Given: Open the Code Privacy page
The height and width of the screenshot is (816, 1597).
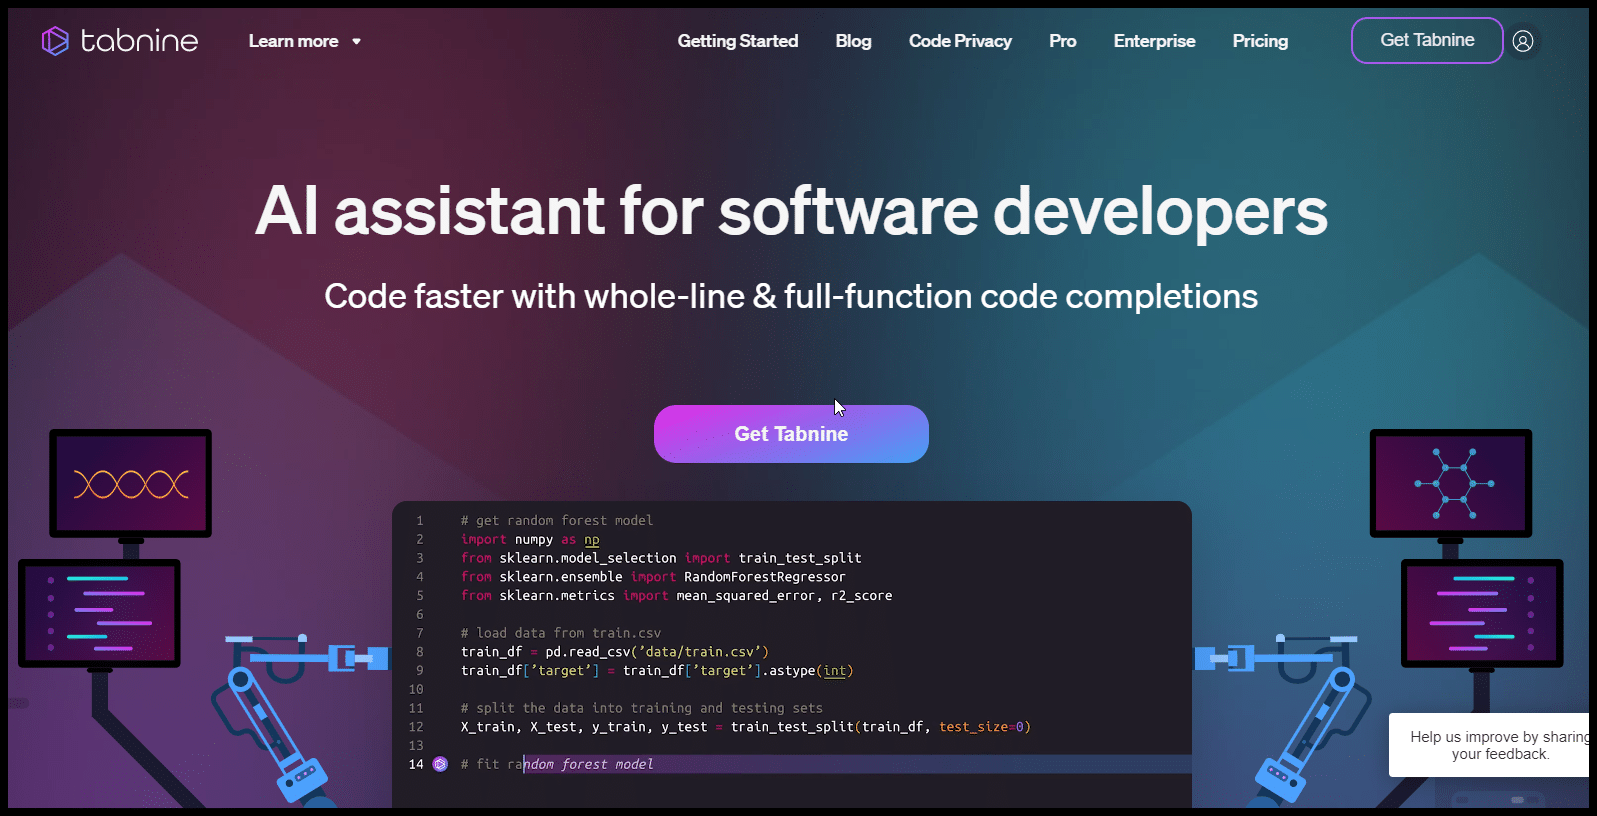Looking at the screenshot, I should point(960,41).
